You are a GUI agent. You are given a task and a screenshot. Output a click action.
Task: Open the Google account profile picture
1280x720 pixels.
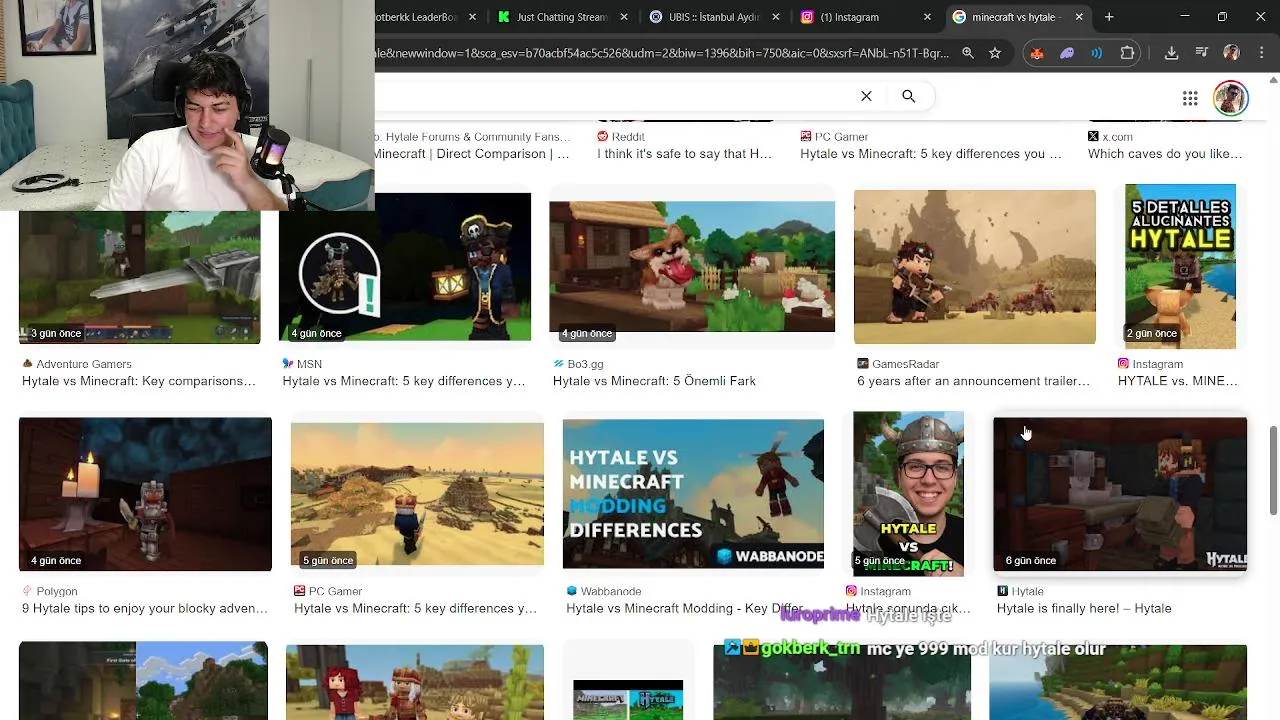click(x=1230, y=98)
